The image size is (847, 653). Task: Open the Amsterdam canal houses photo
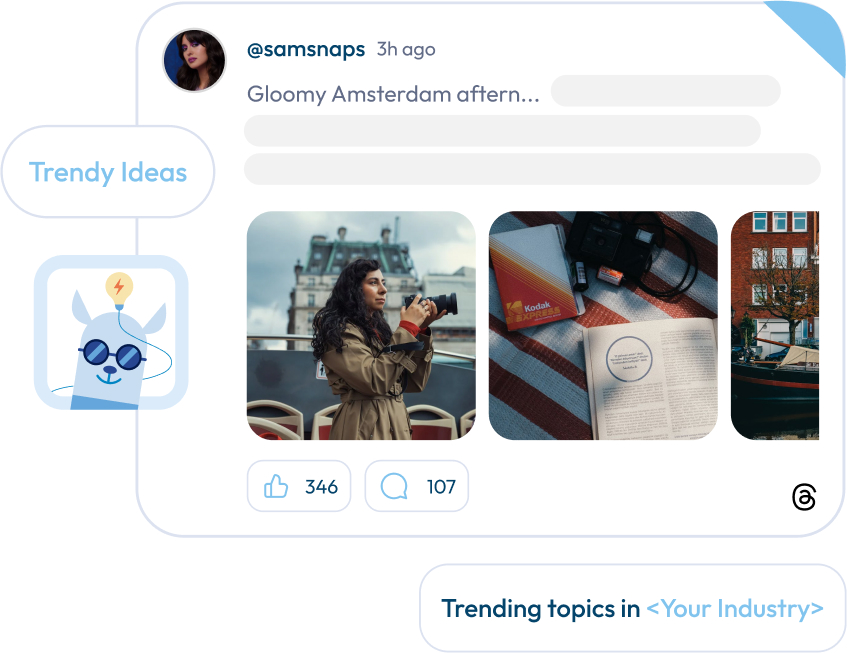click(775, 325)
